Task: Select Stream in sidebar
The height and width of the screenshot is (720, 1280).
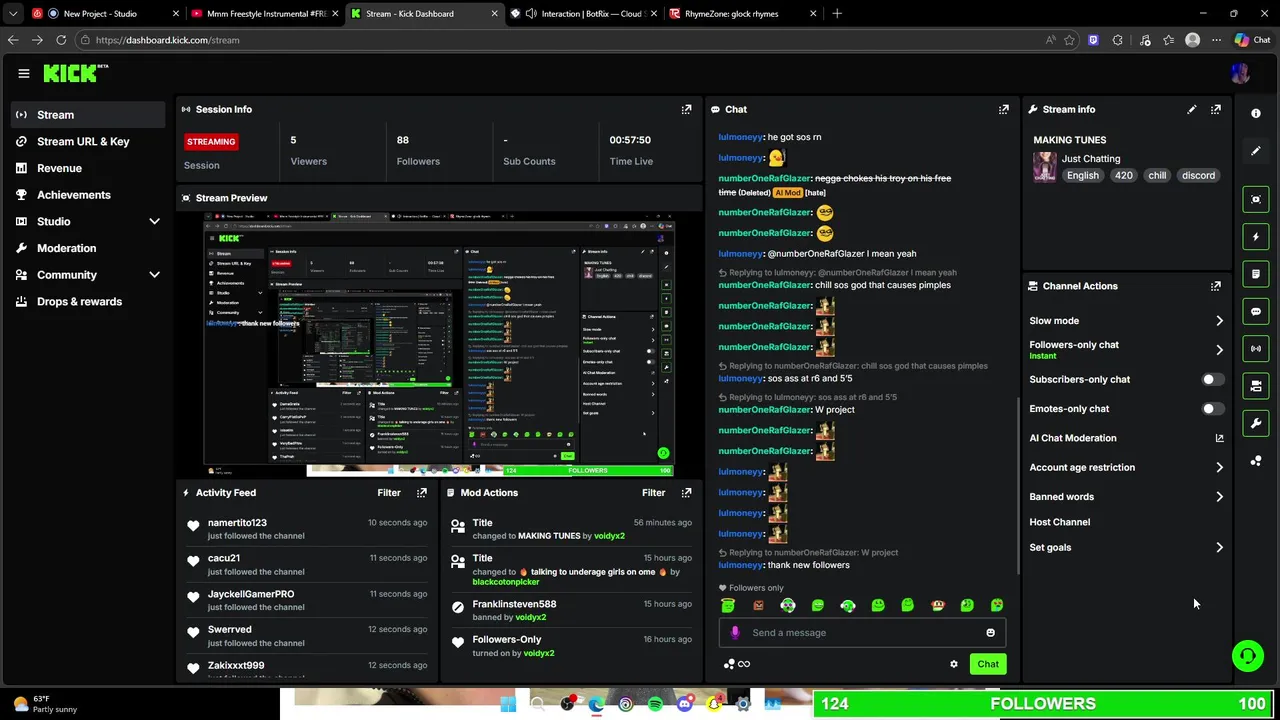Action: [x=88, y=115]
